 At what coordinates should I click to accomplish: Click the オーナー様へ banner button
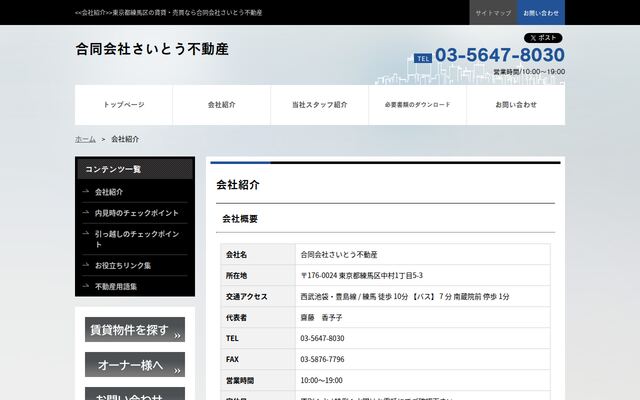click(x=135, y=364)
